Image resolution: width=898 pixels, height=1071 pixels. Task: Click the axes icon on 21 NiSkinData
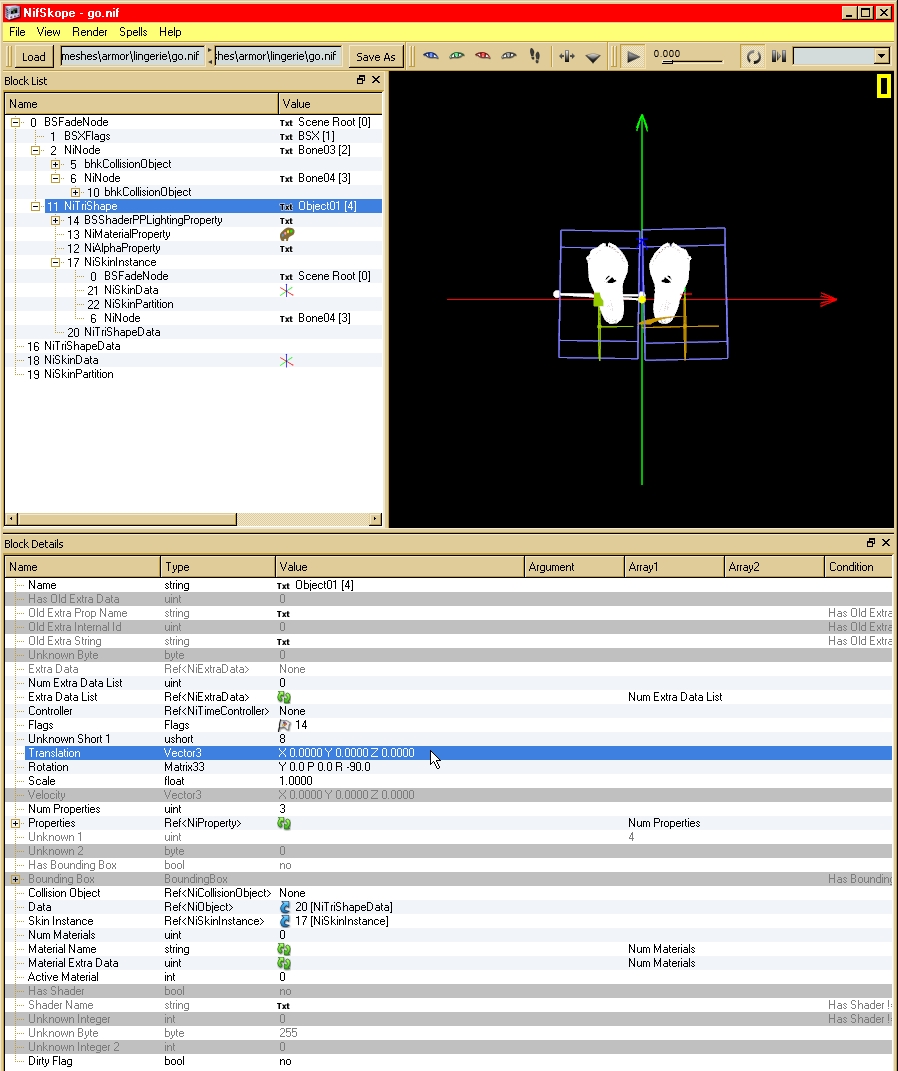pos(286,290)
